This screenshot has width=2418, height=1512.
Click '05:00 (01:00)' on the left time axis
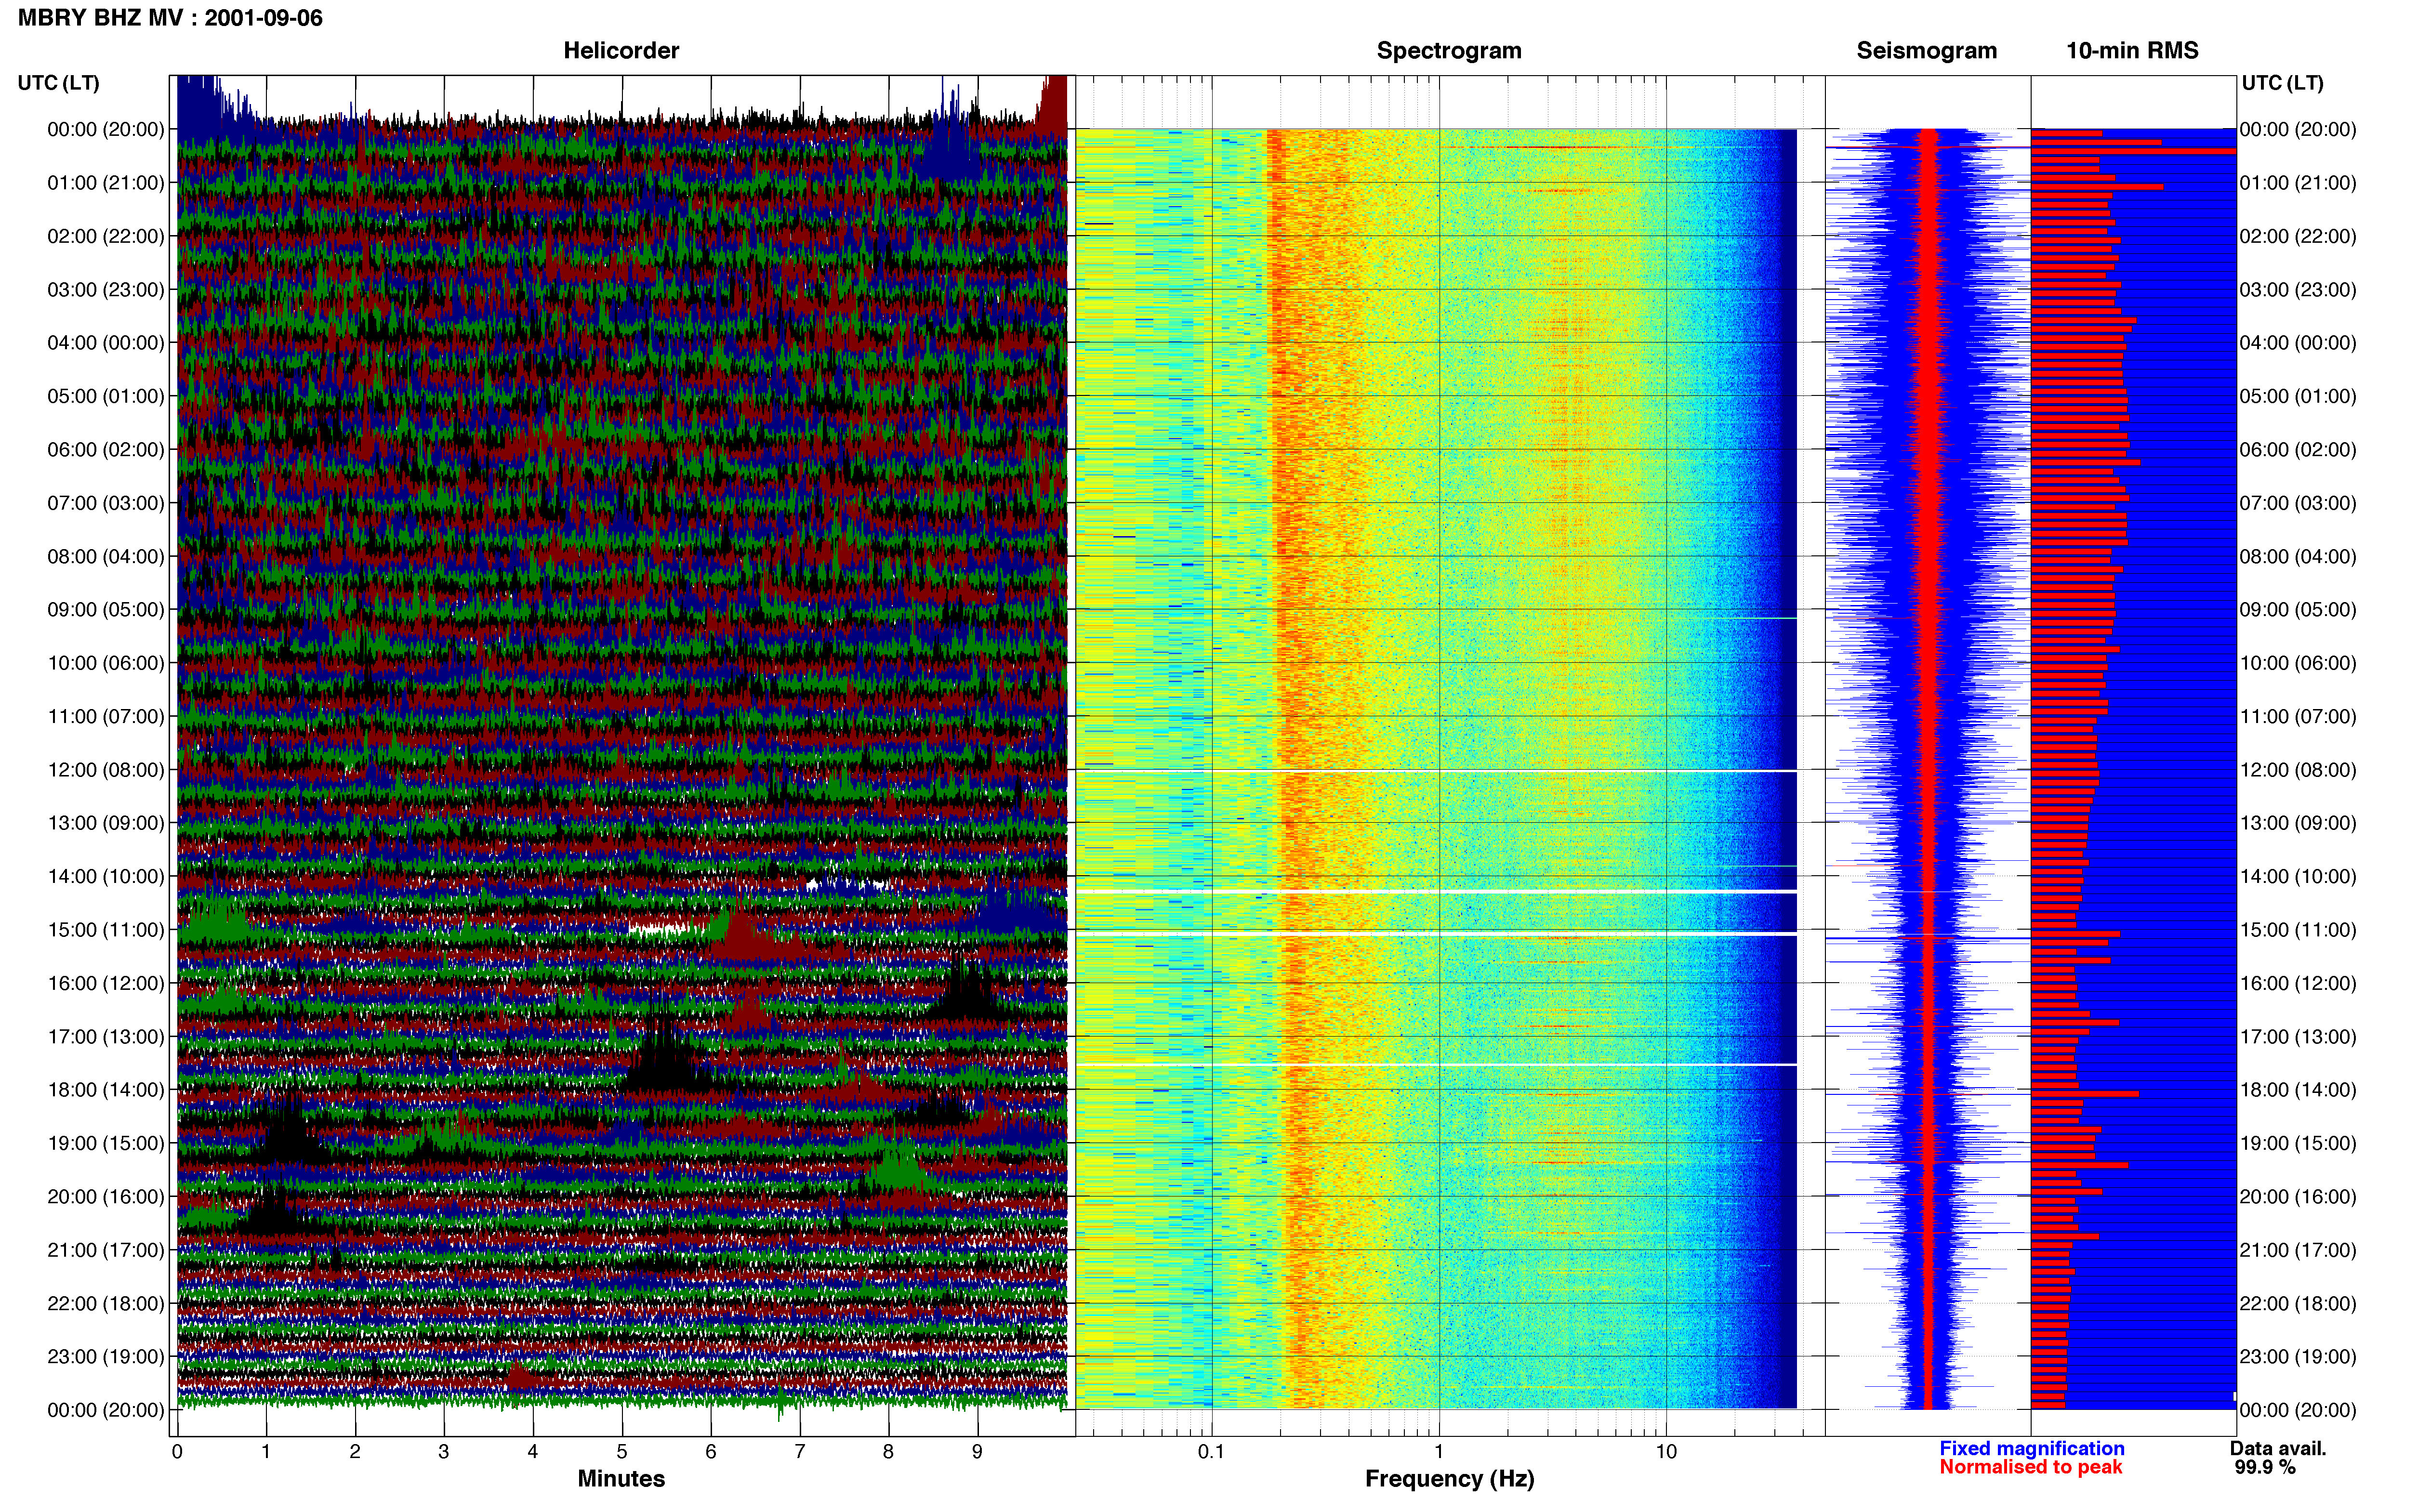click(x=106, y=396)
